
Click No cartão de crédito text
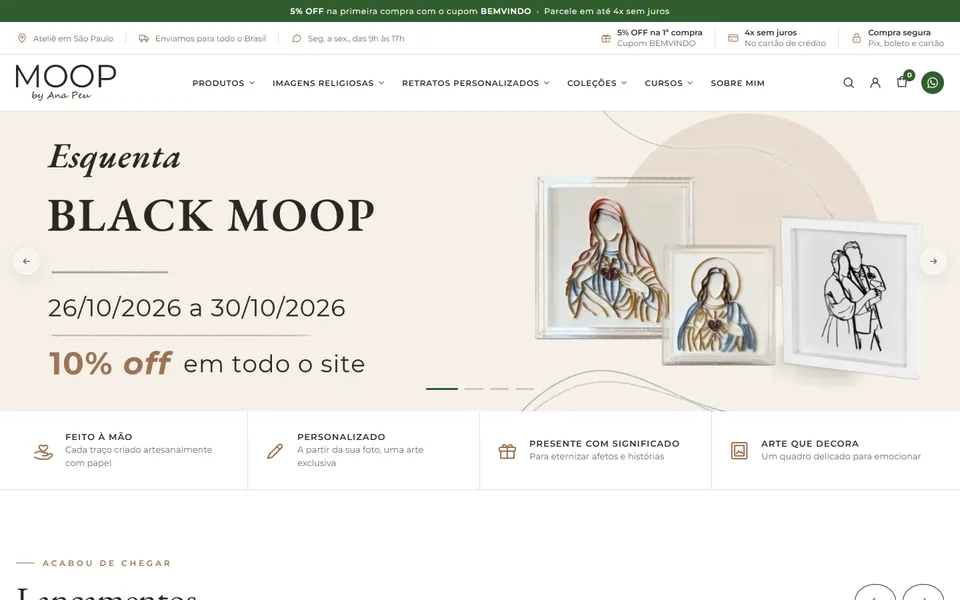[x=785, y=43]
